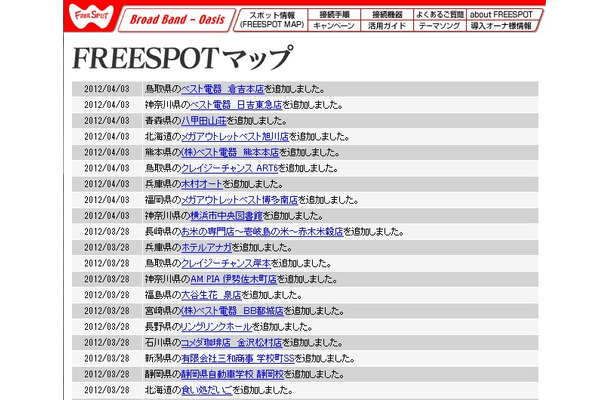Click the 2012/04/03 date in 木村オート row
610x400 pixels.
pos(107,184)
